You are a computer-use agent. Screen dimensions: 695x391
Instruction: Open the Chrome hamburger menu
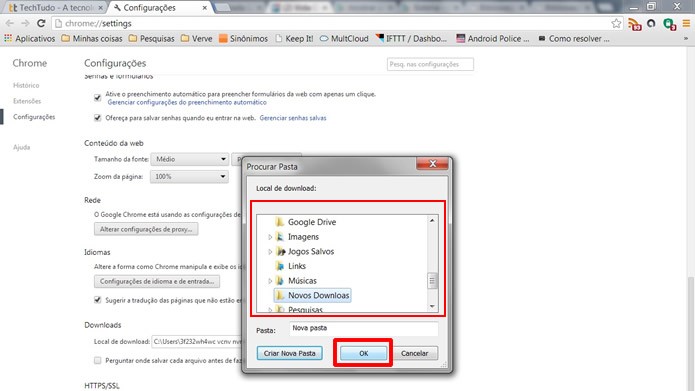[x=686, y=23]
